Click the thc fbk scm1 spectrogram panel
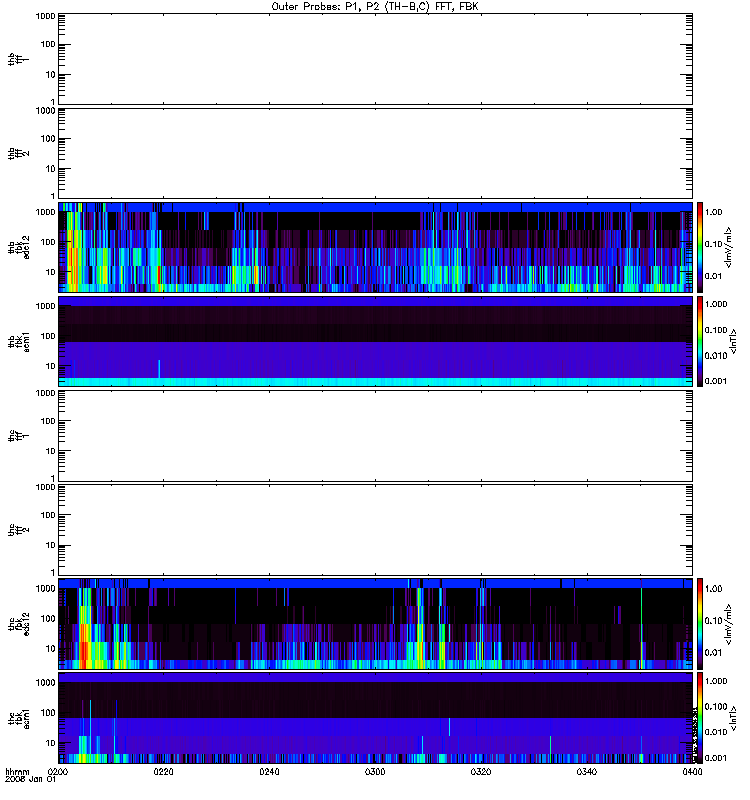Screen dimensions: 750x800 pyautogui.click(x=376, y=718)
